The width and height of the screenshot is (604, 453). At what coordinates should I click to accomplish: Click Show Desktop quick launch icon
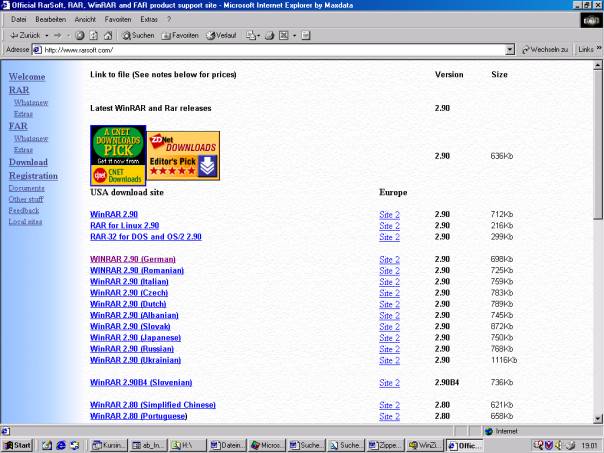(47, 445)
